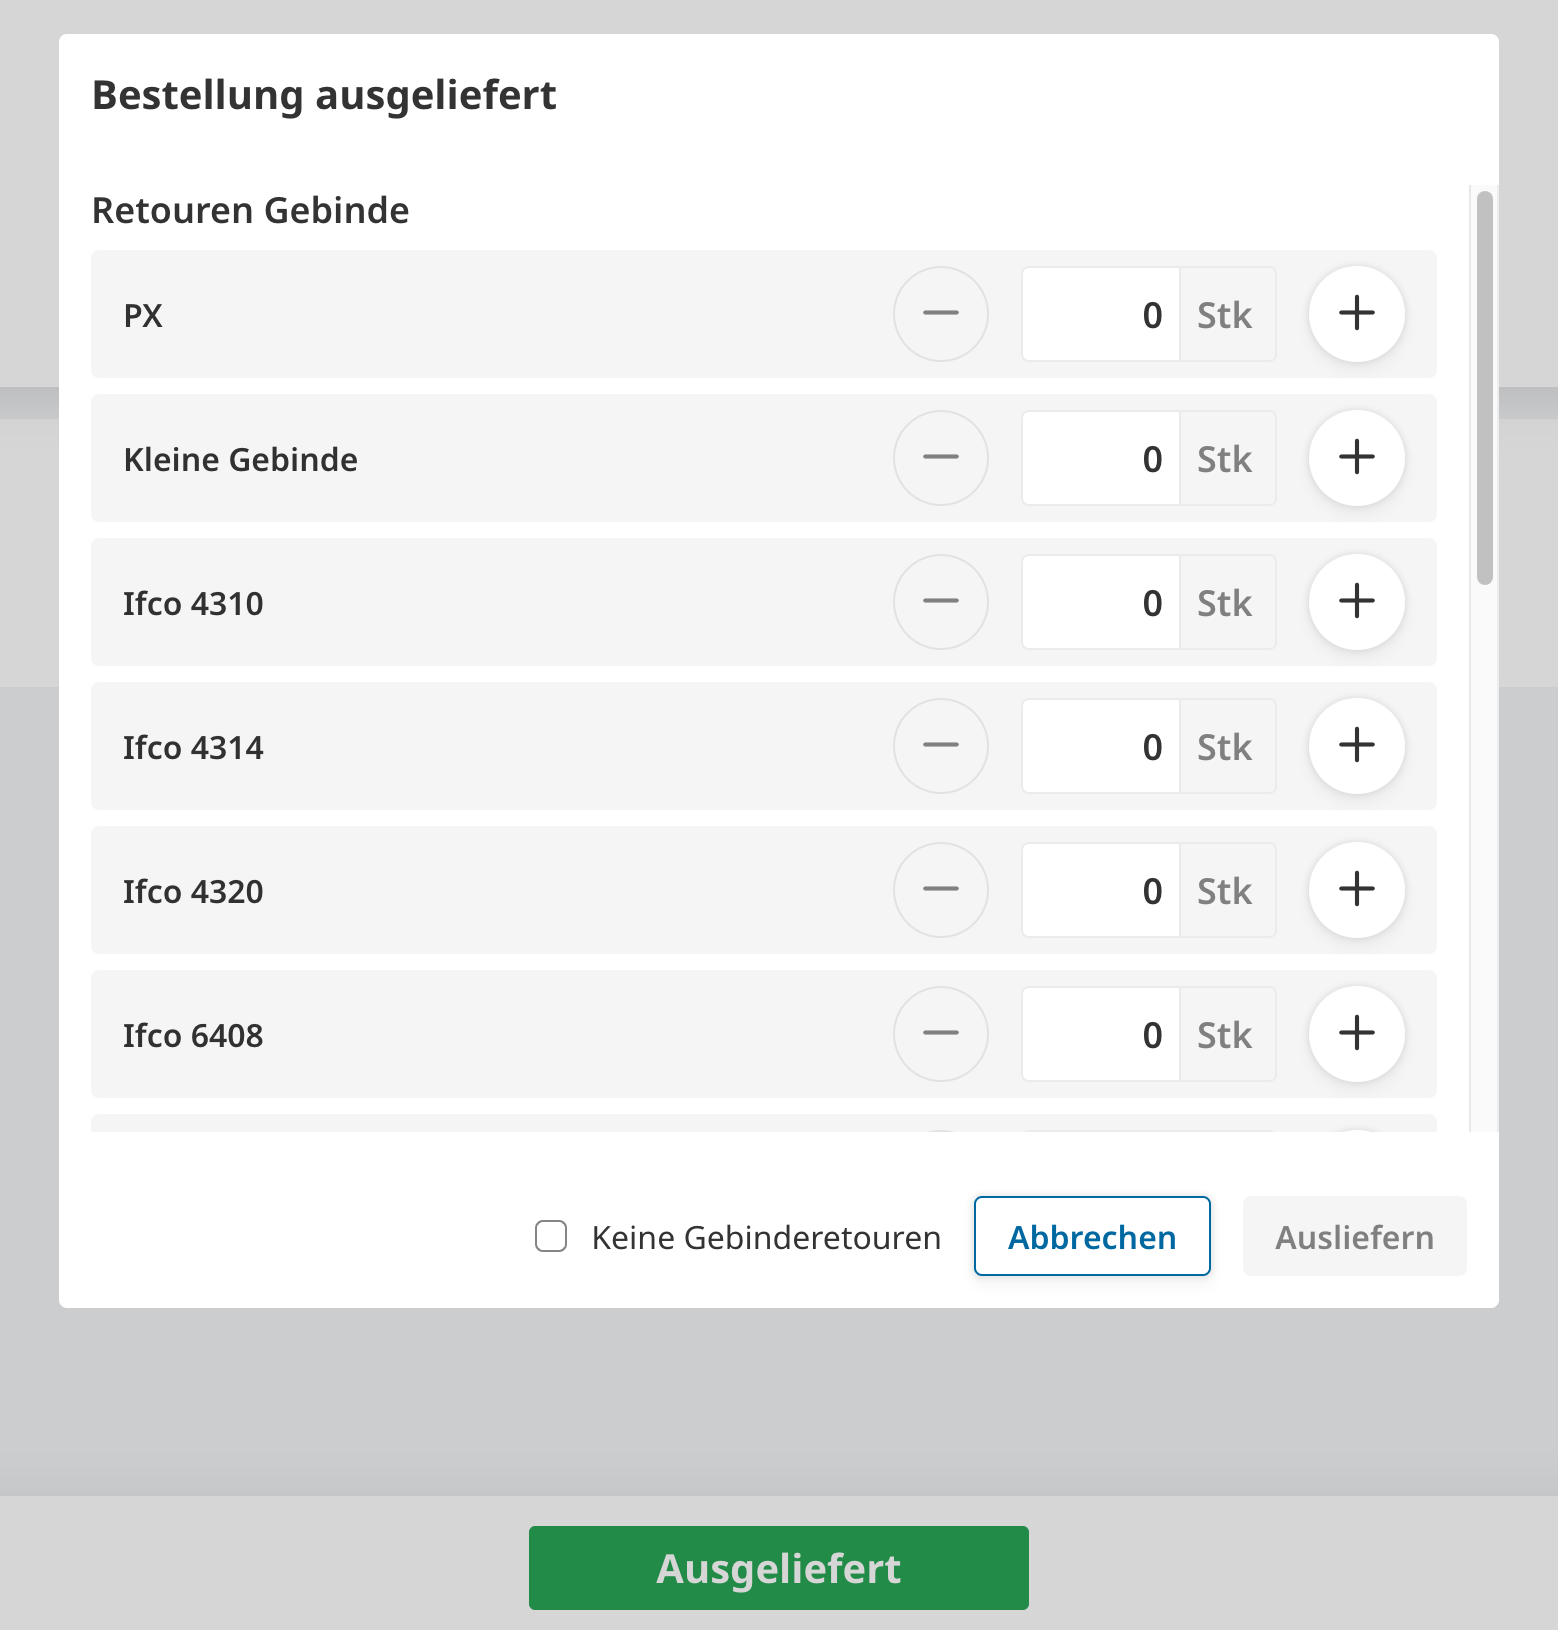Image resolution: width=1558 pixels, height=1630 pixels.
Task: Increment Ifco 4314 quantity
Action: (x=1356, y=746)
